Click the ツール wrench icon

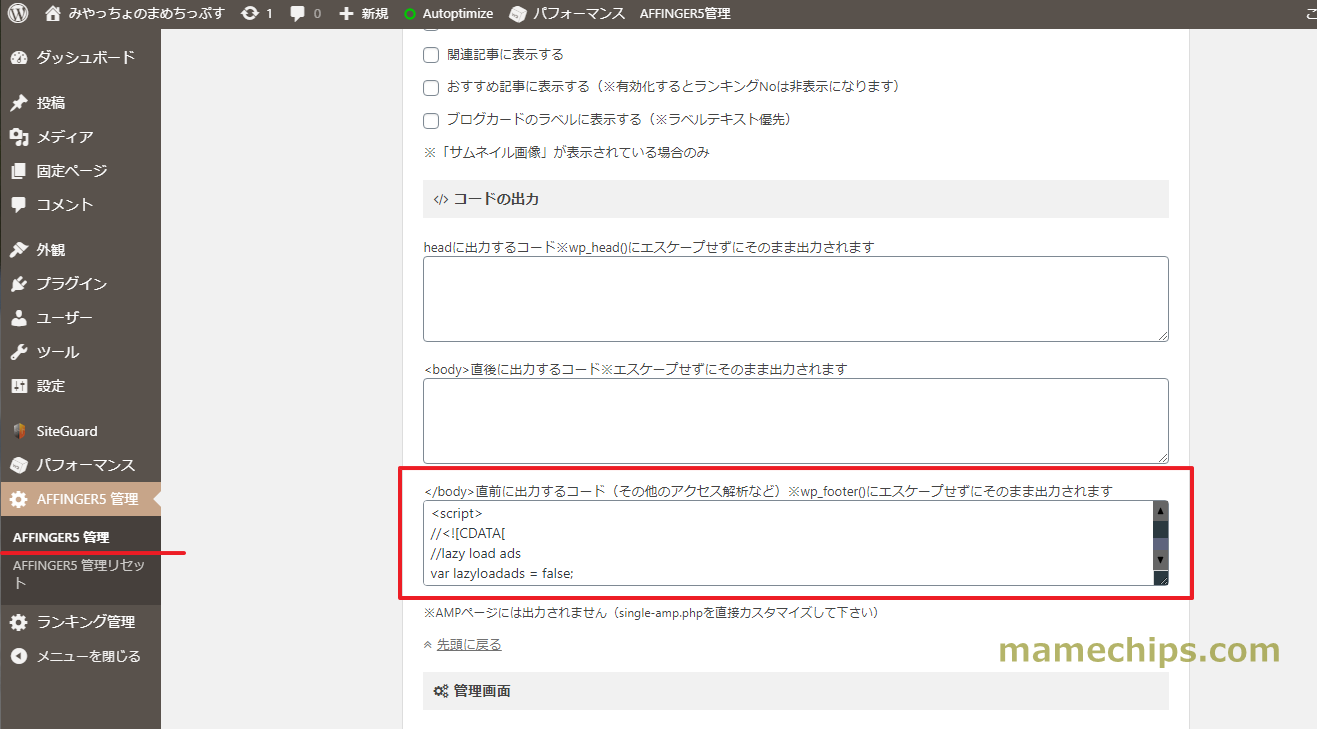click(19, 352)
